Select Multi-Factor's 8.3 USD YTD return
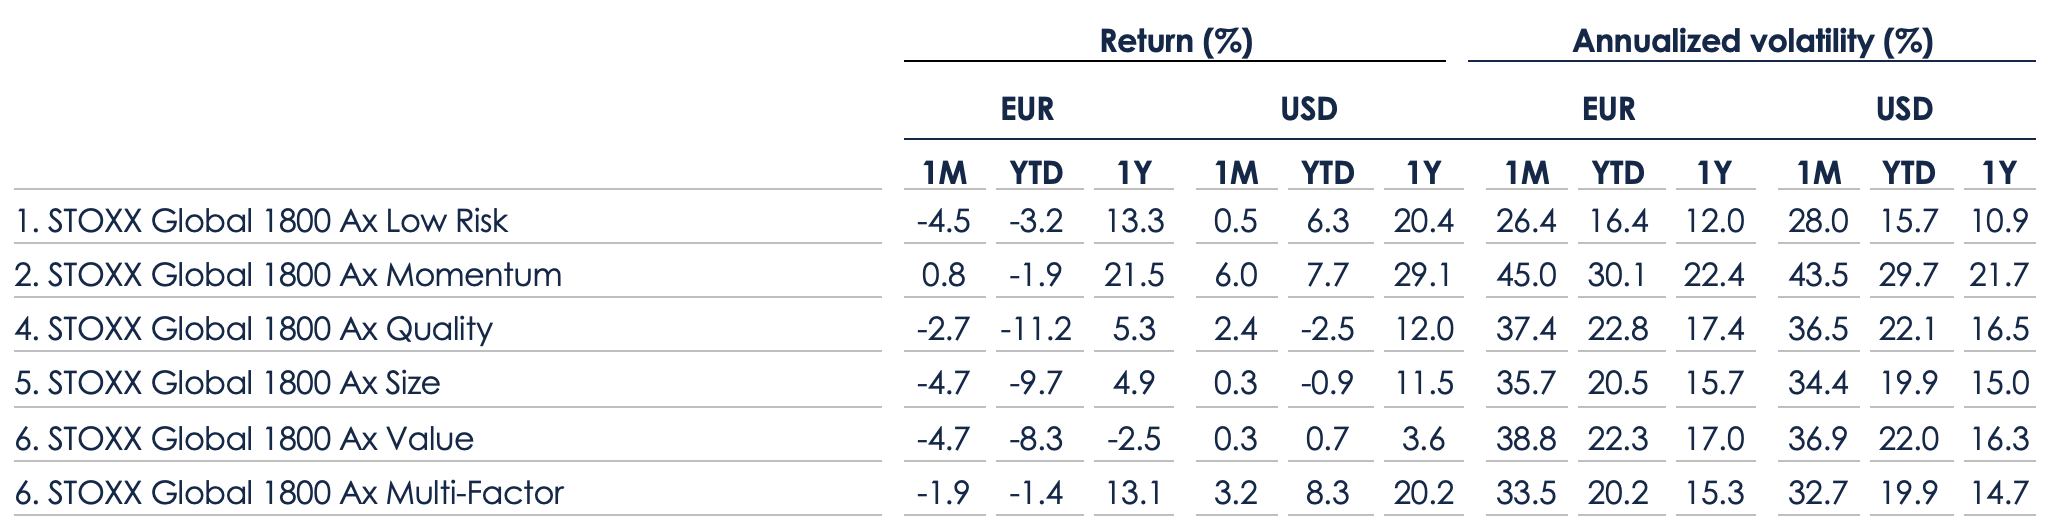The image size is (2054, 528). 1327,492
